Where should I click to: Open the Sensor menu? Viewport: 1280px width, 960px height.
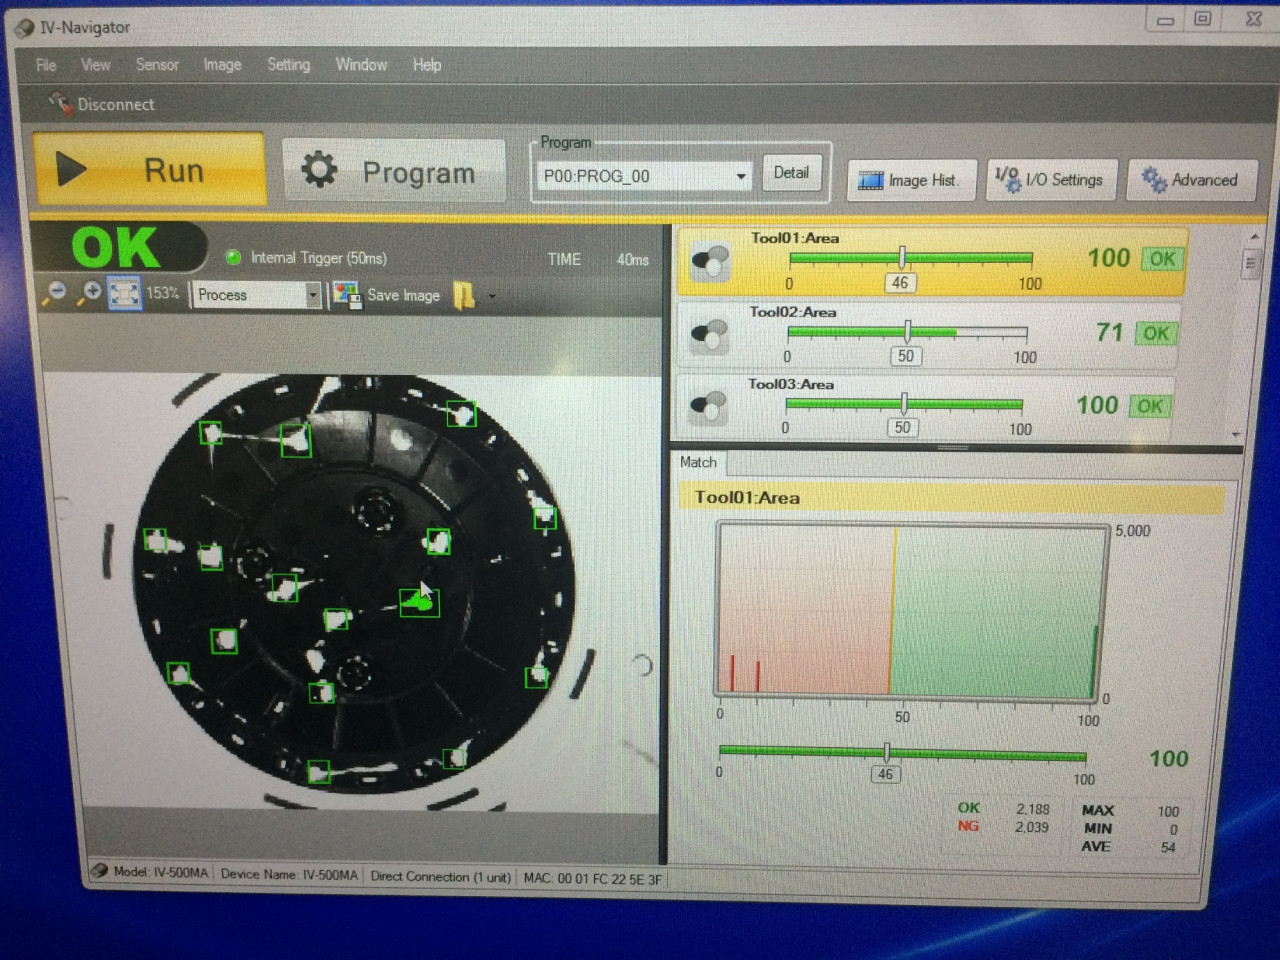tap(157, 65)
